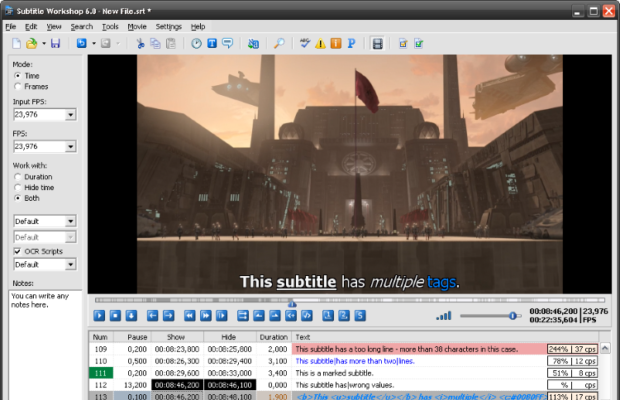
Task: Click the step-forward playback button
Action: [x=222, y=315]
